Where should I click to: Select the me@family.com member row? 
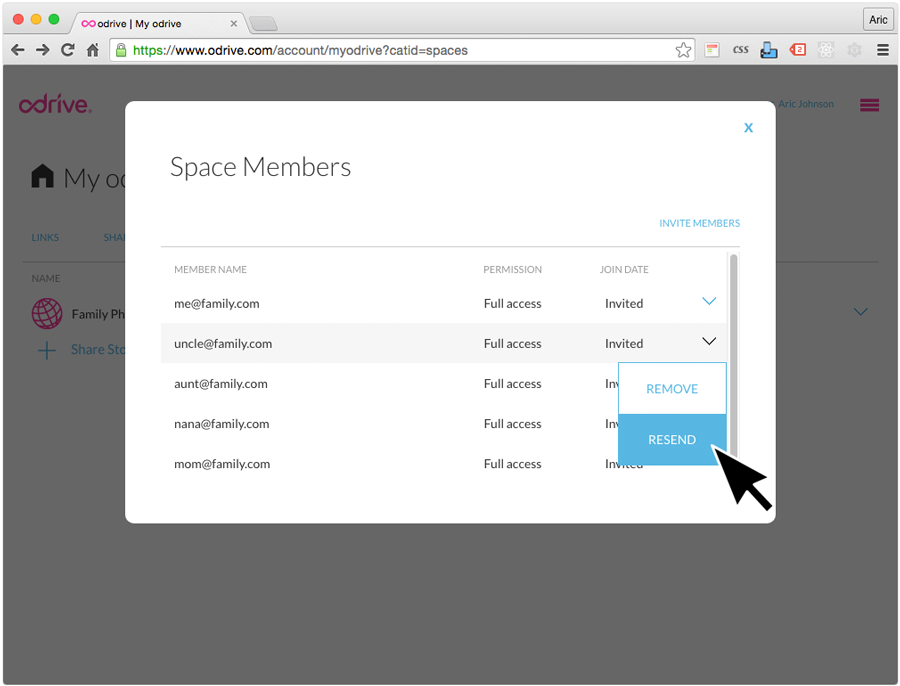pos(444,303)
